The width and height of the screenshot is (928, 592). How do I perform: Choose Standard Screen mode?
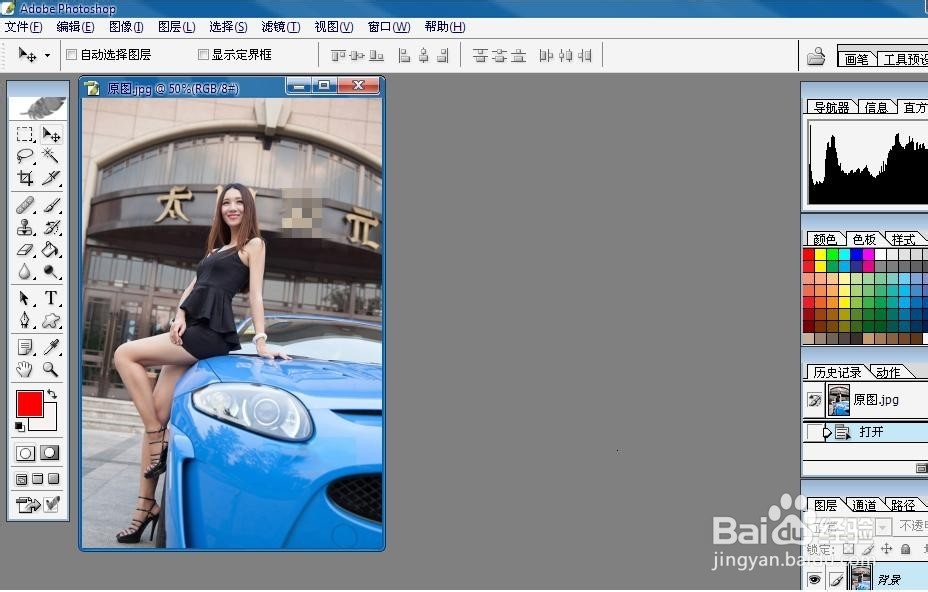pos(22,479)
